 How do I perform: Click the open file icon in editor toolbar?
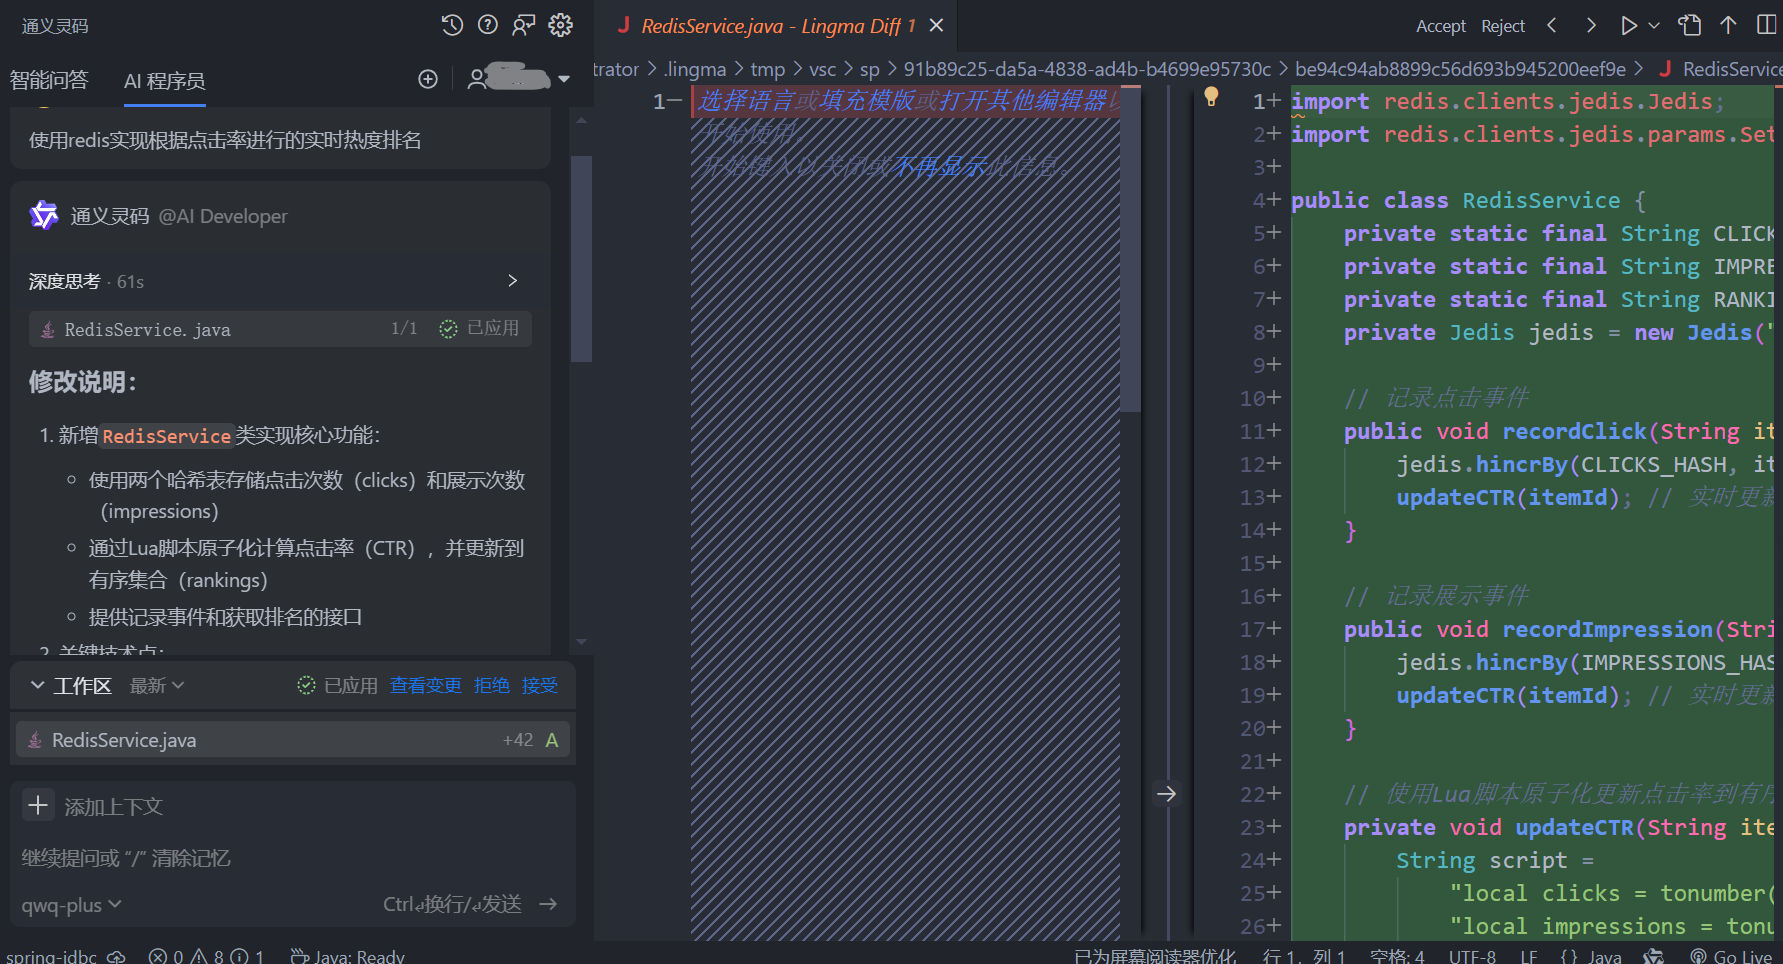click(1690, 25)
